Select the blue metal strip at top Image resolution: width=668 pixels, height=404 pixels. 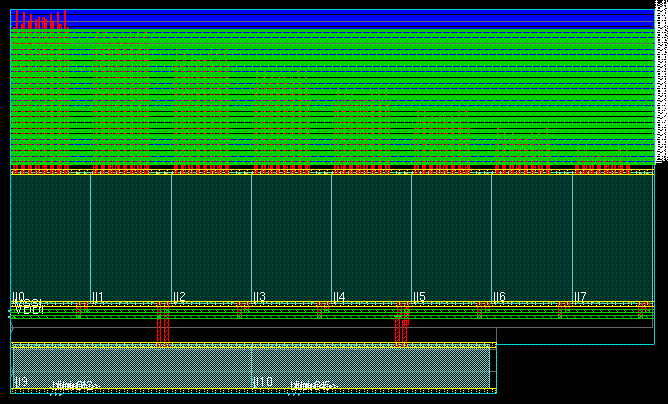point(332,19)
